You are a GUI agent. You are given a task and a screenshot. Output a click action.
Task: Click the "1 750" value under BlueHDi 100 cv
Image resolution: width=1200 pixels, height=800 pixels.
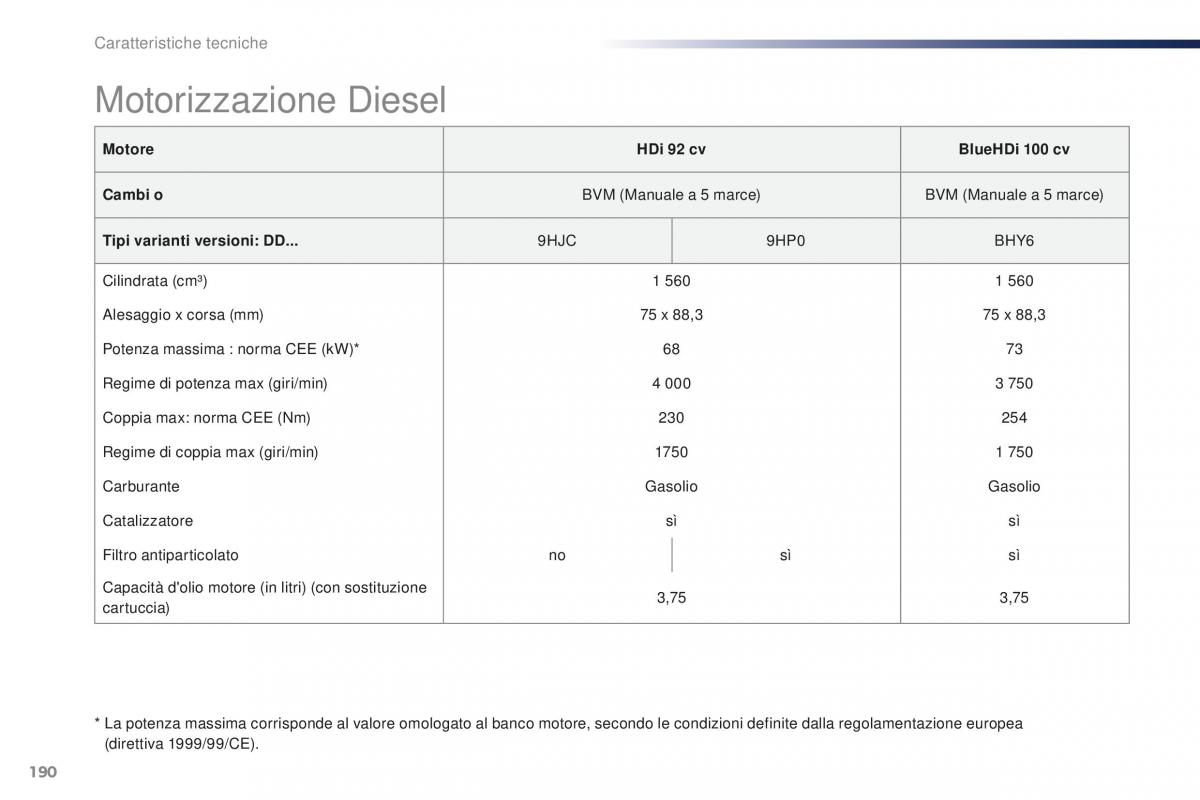(x=1014, y=452)
